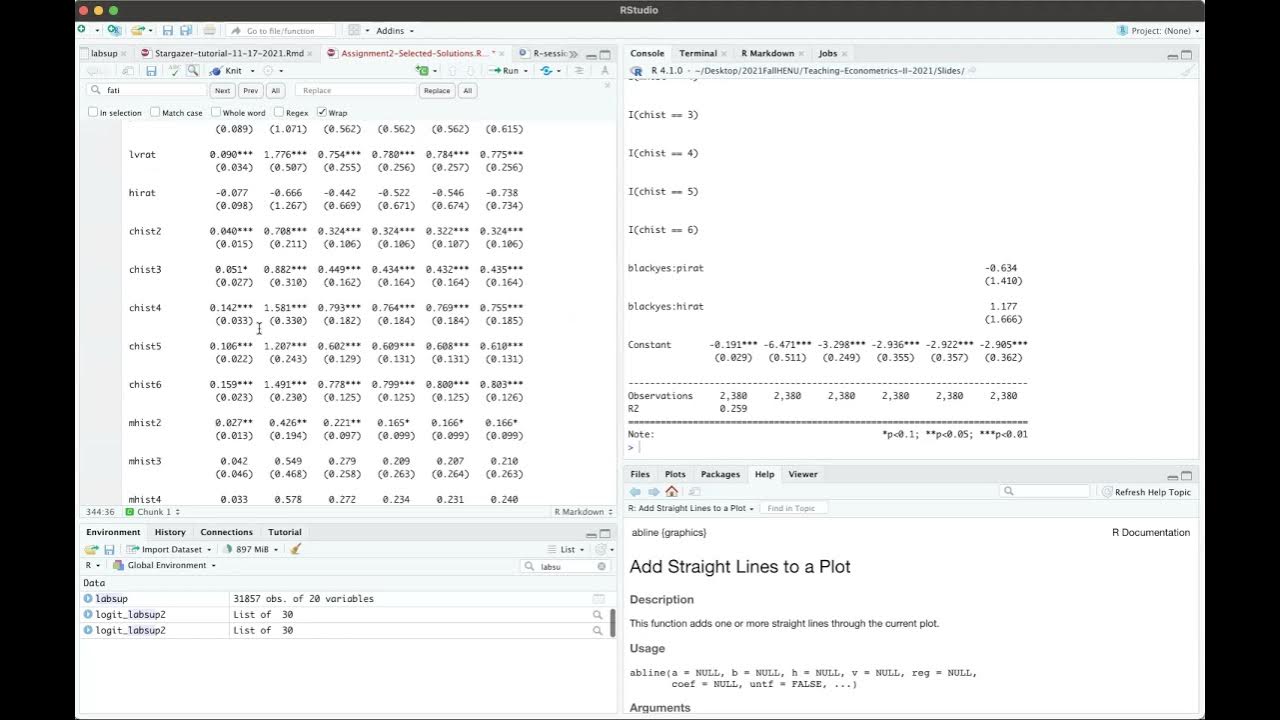Switch to the Packages tab

coord(720,474)
